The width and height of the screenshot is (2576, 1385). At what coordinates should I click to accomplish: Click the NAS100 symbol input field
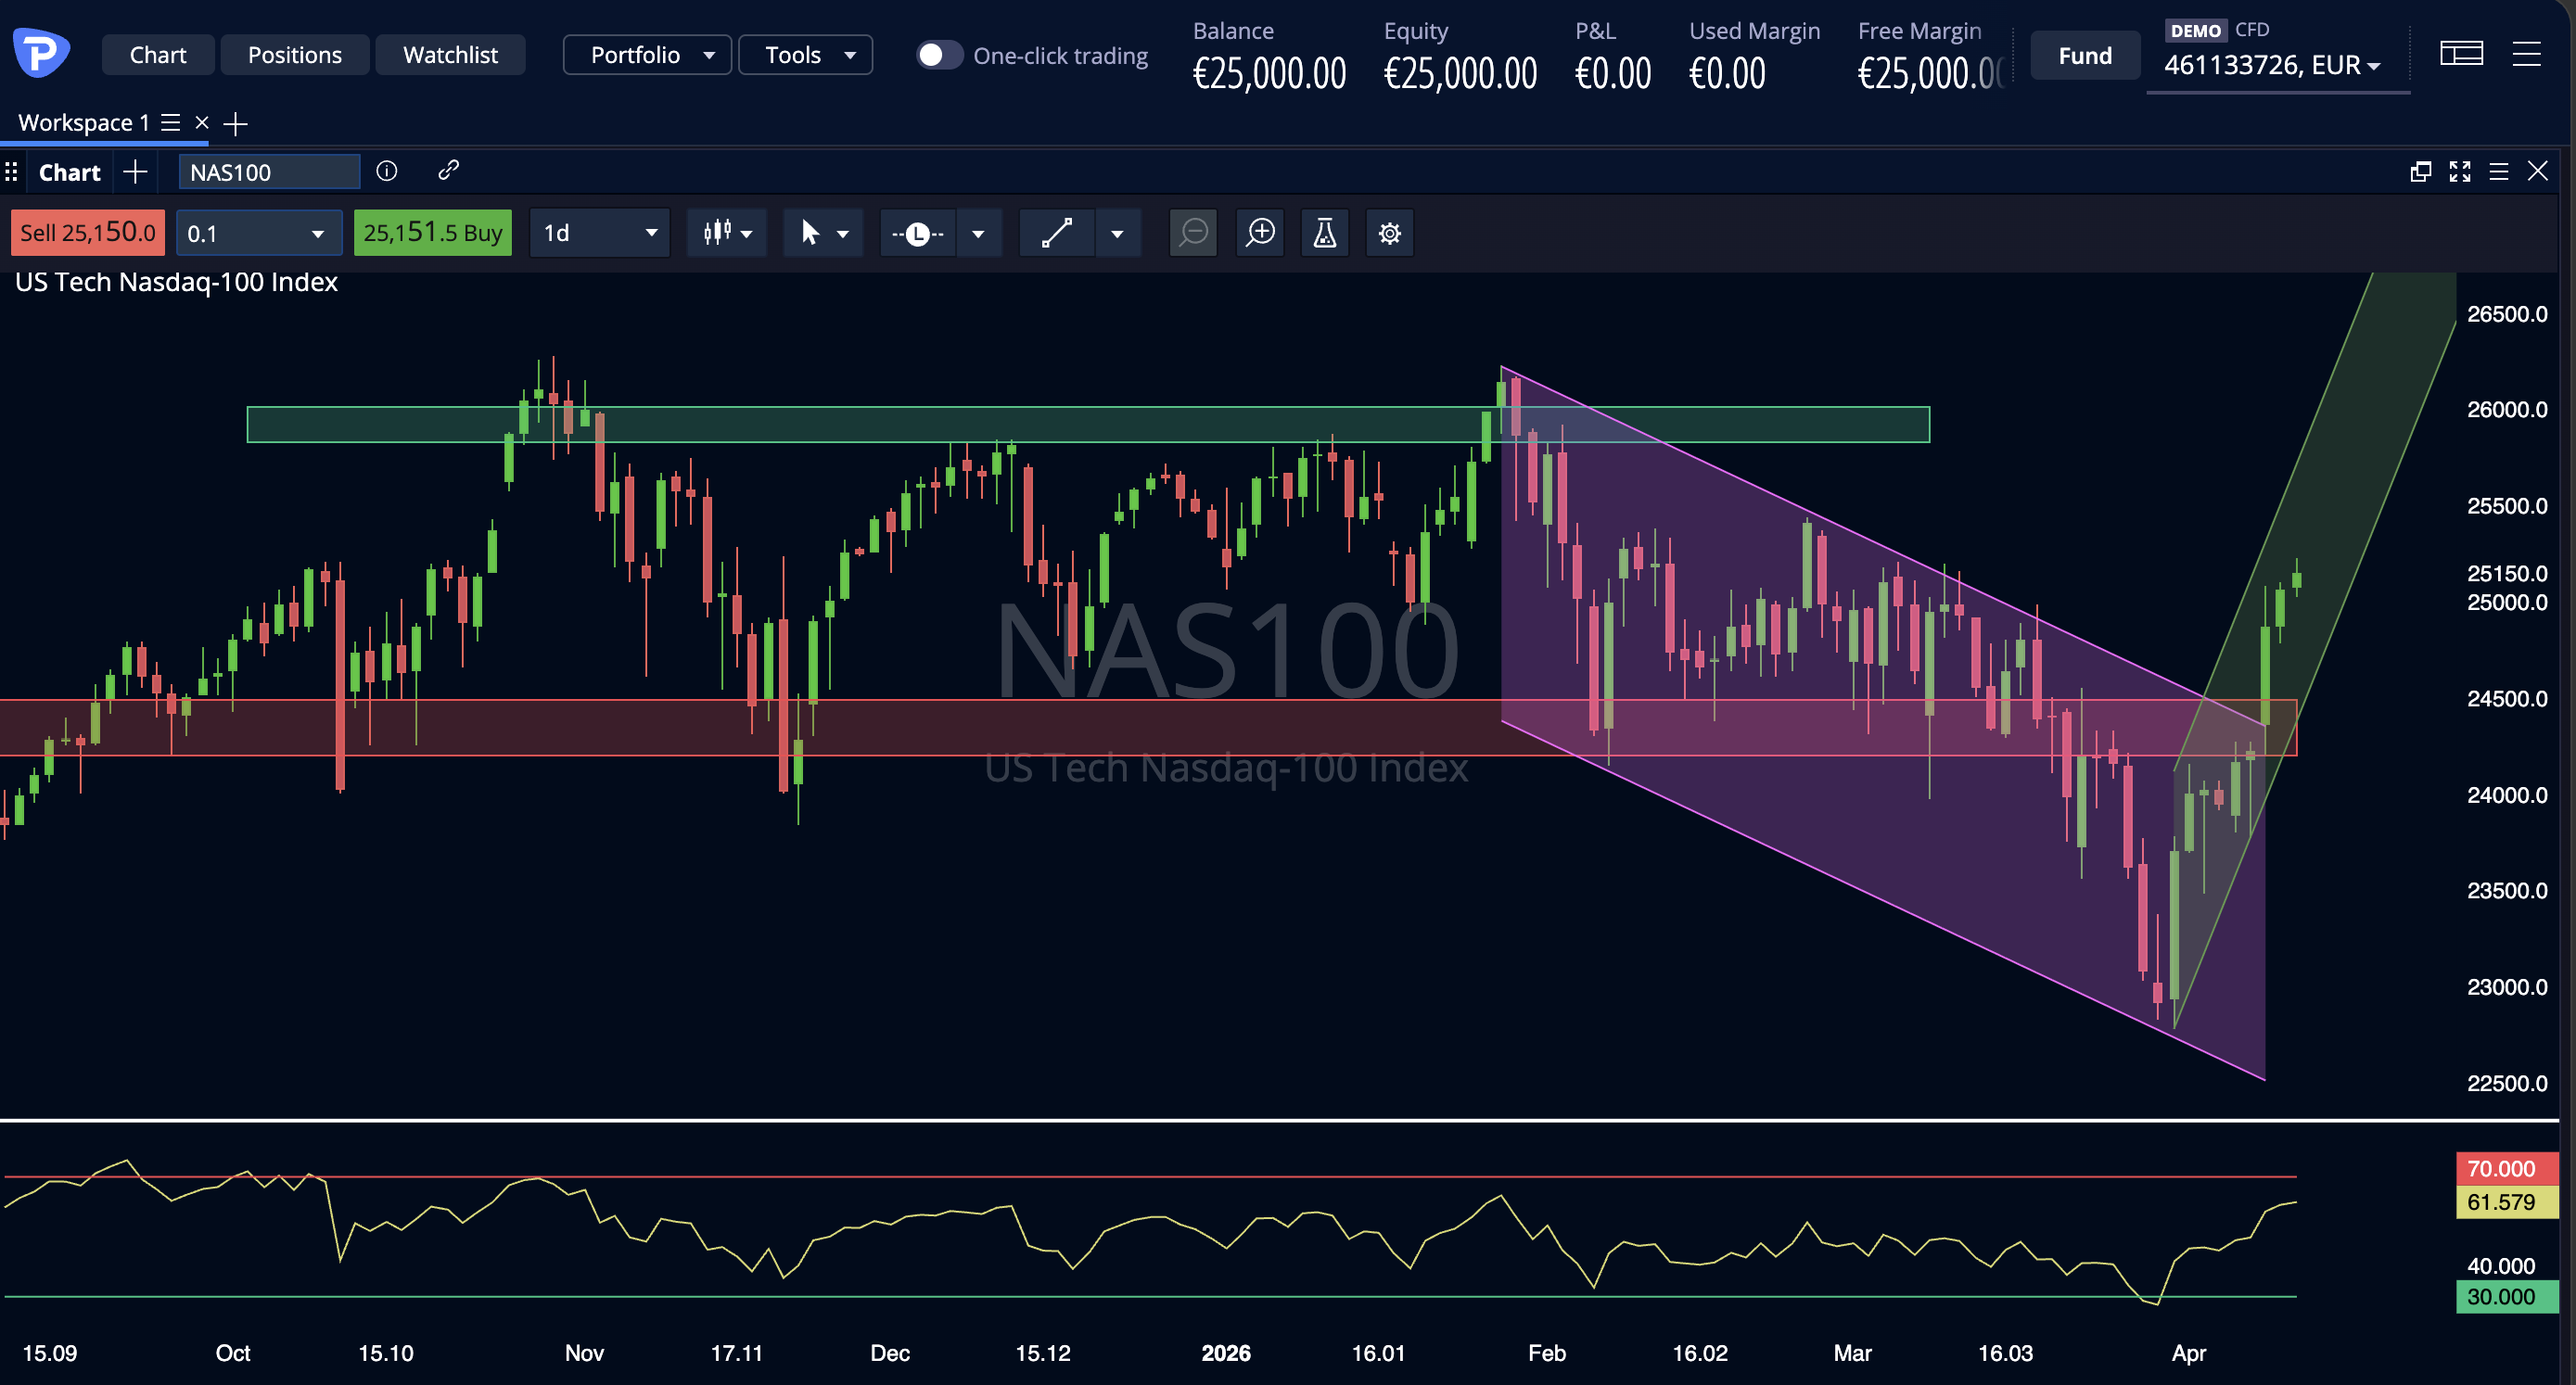(x=269, y=172)
